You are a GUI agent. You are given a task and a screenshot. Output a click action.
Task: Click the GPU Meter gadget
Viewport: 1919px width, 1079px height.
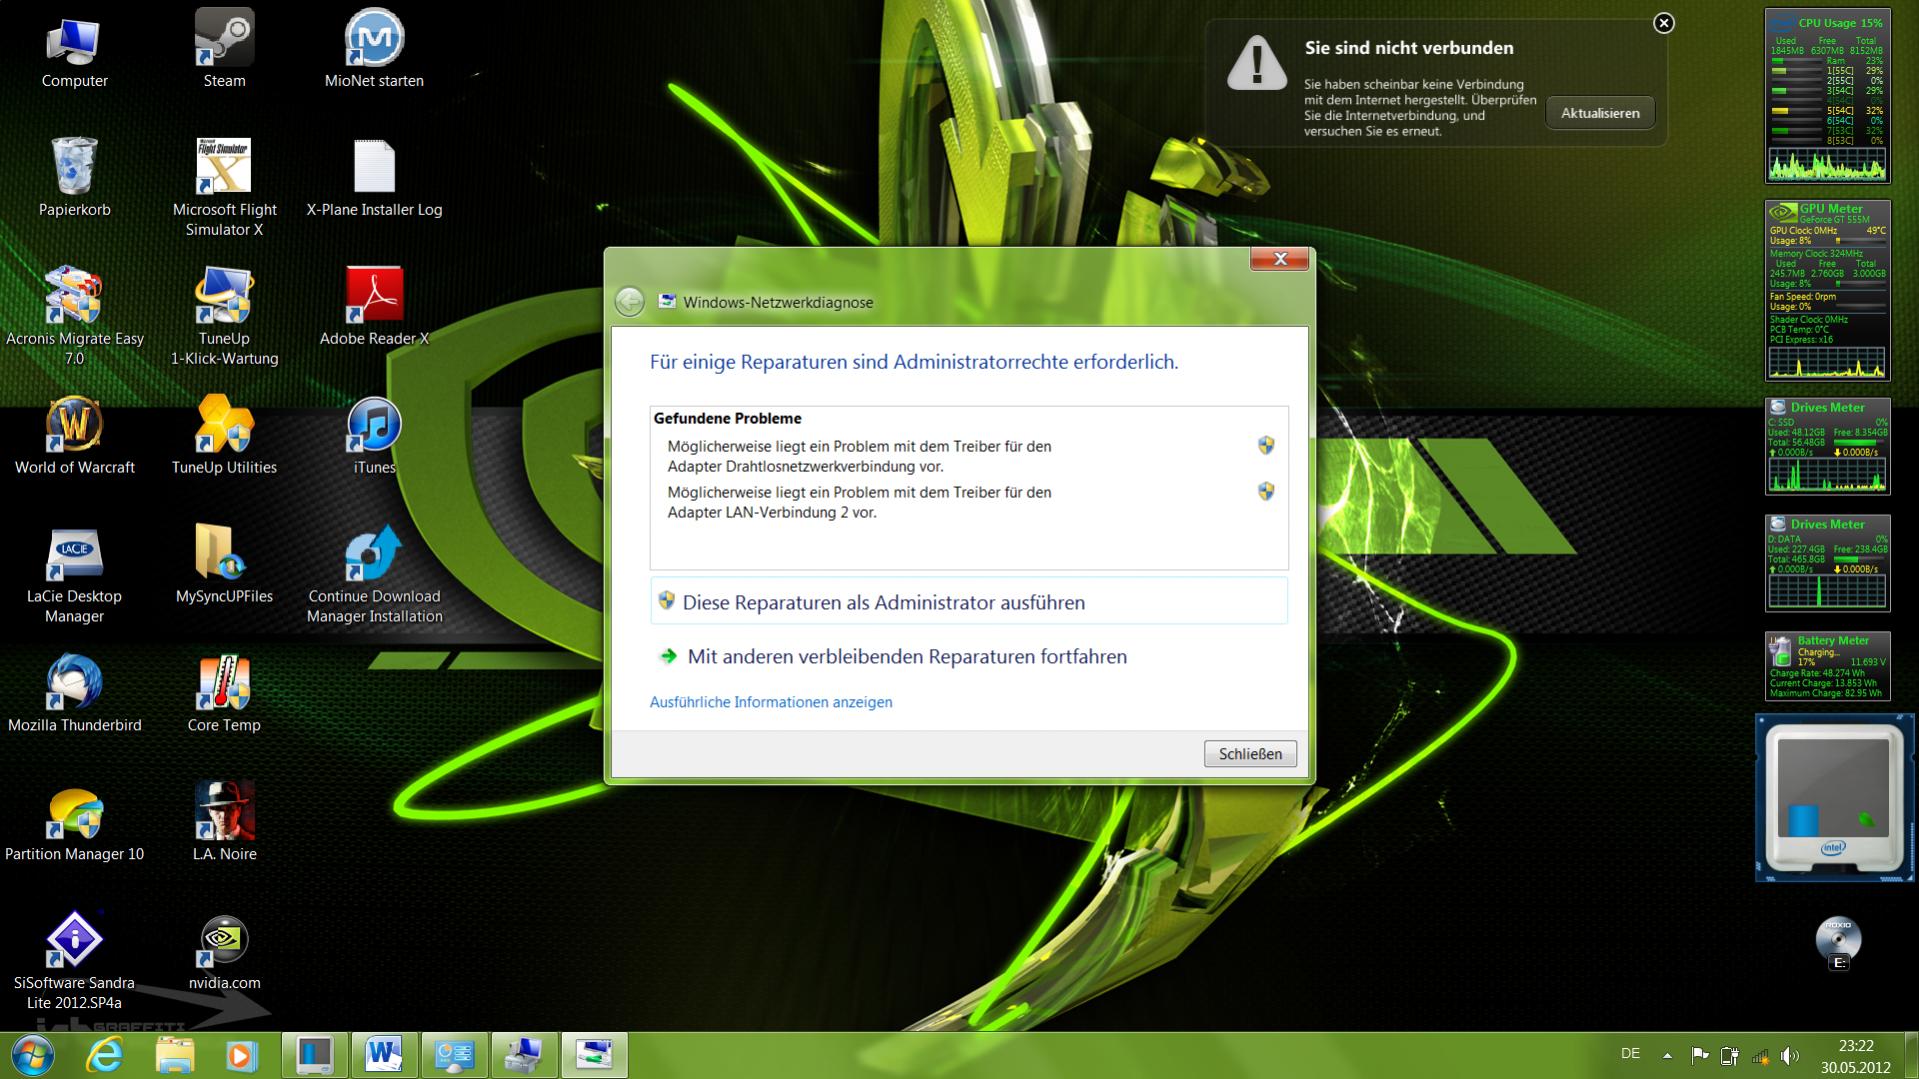(1827, 291)
